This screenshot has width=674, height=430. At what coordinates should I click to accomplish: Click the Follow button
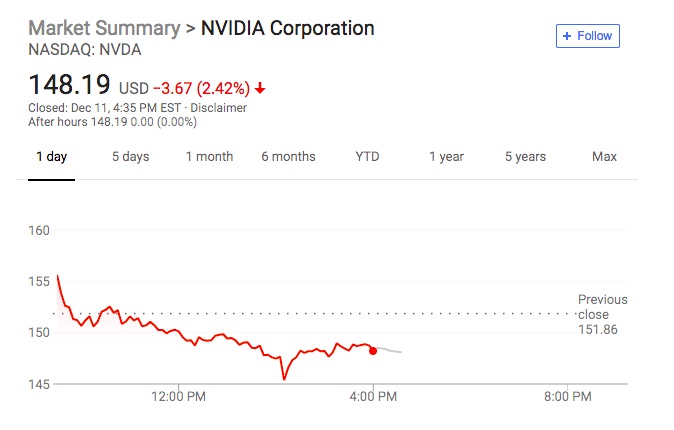pyautogui.click(x=588, y=36)
